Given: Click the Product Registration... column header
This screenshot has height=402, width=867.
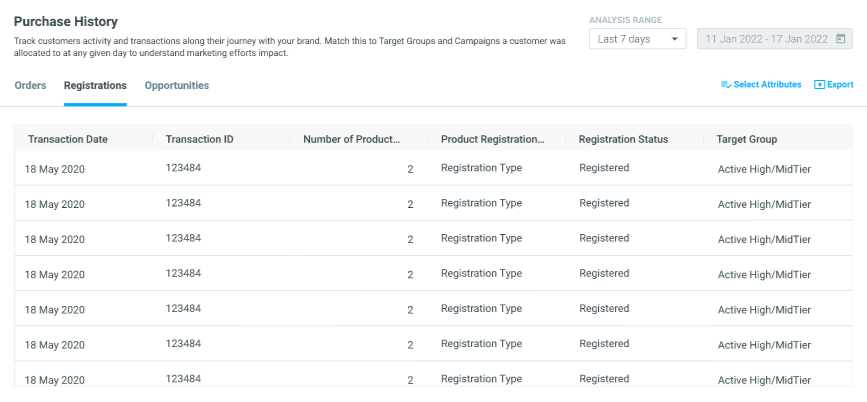Looking at the screenshot, I should click(493, 139).
